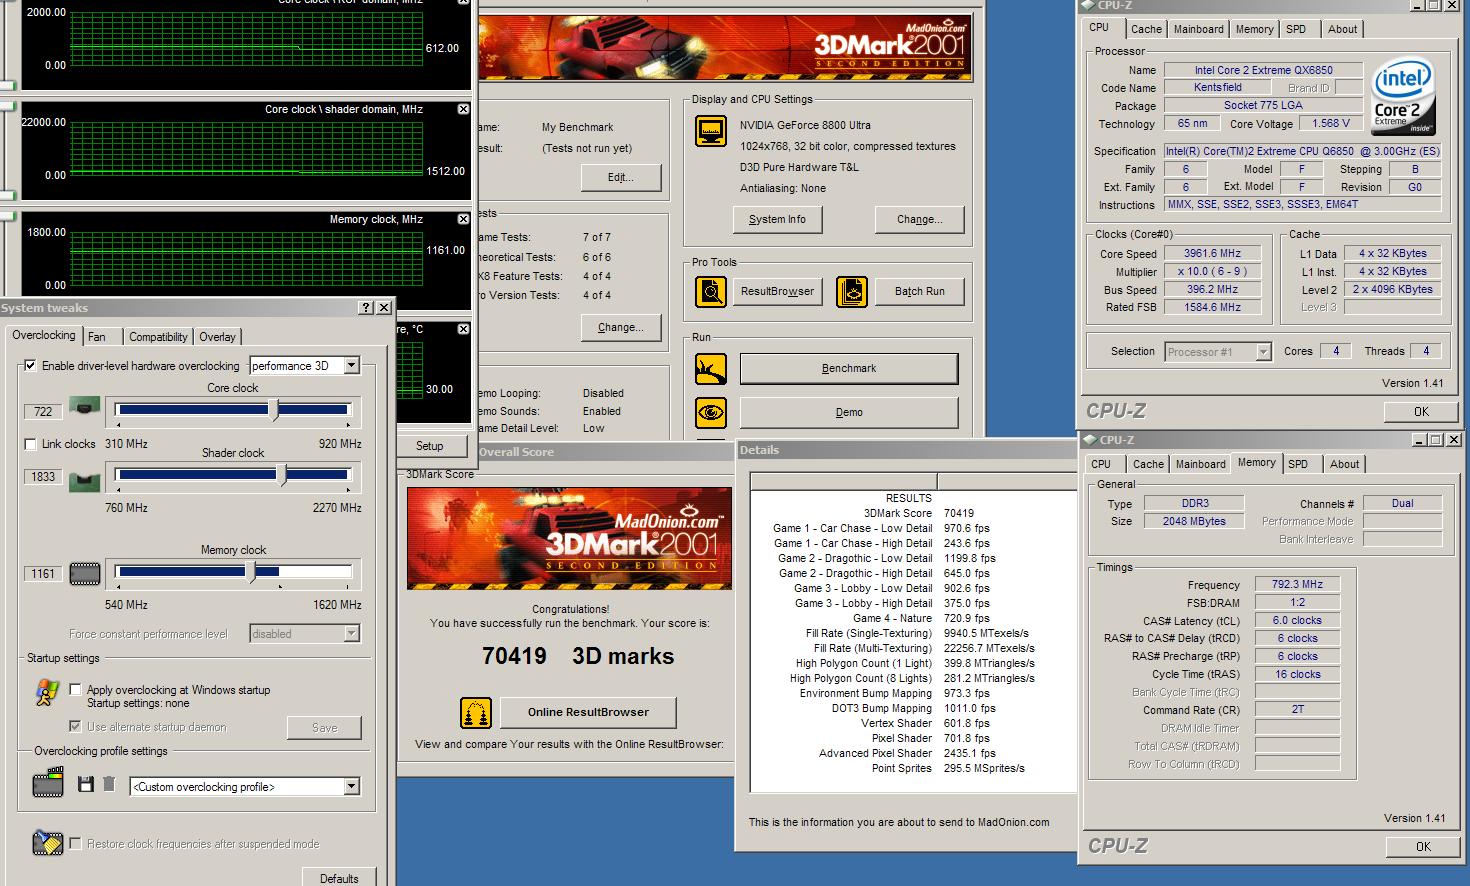
Task: Enable Apply overclocking at Windows startup
Action: (75, 690)
